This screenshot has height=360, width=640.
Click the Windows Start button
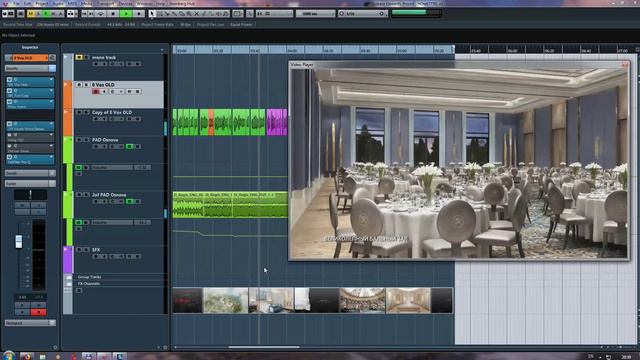pos(8,356)
